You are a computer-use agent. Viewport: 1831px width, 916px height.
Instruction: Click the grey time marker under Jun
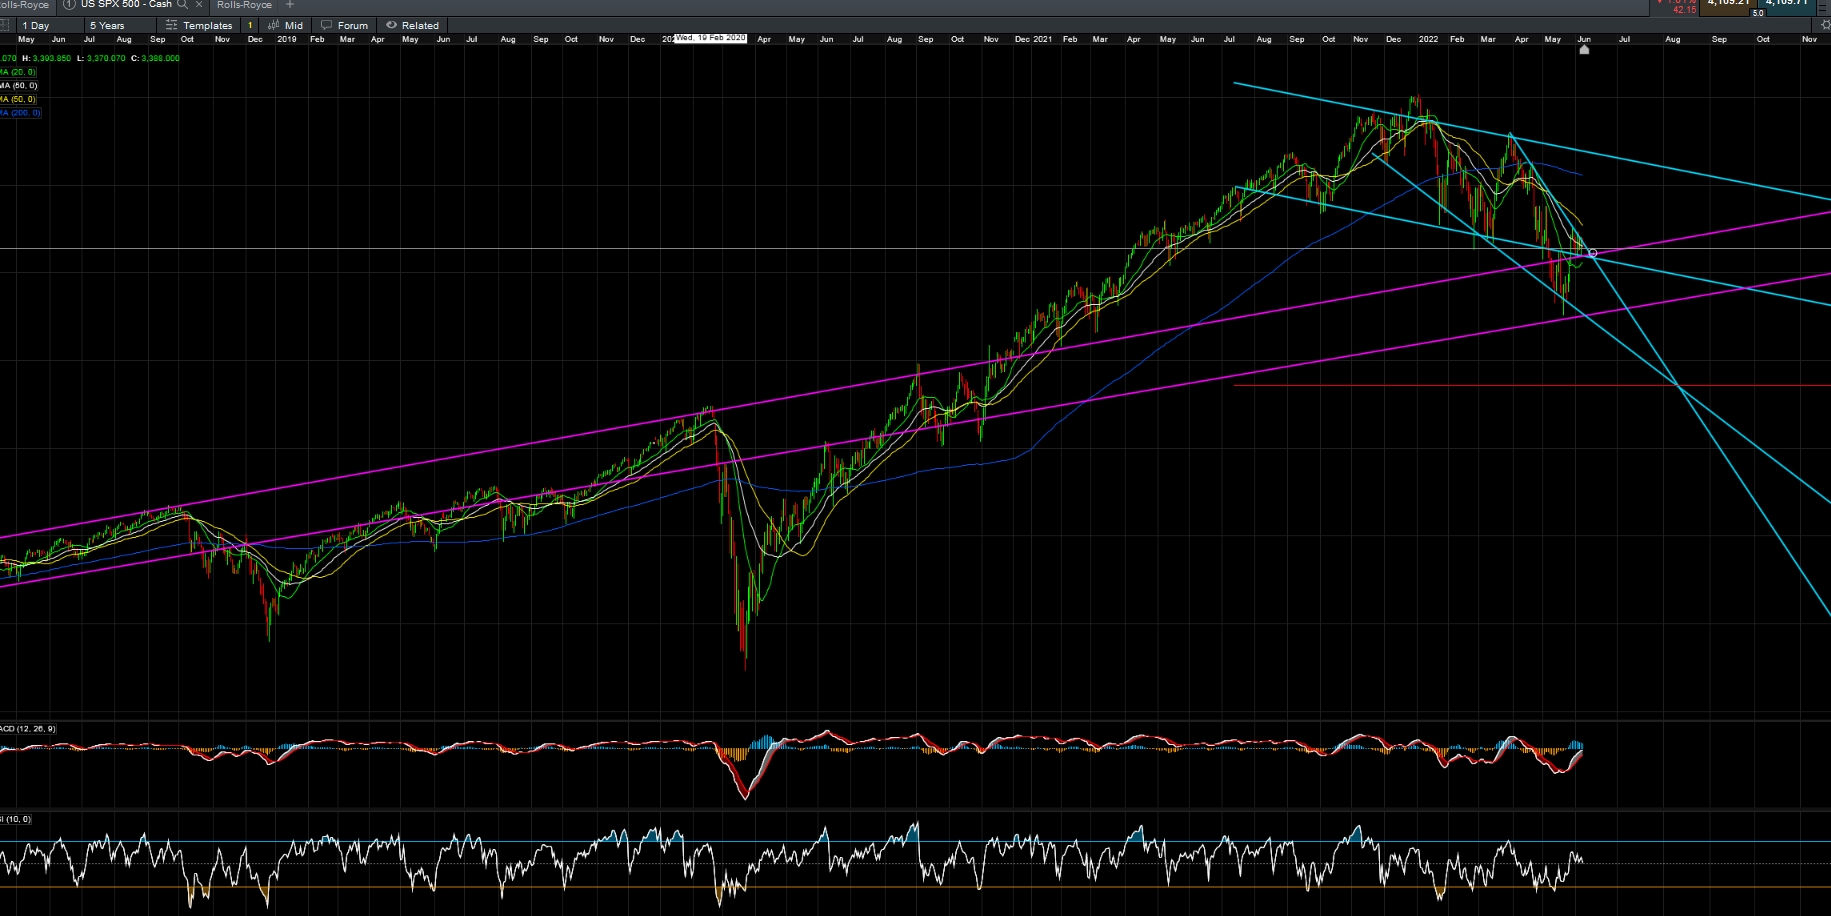pos(1584,49)
